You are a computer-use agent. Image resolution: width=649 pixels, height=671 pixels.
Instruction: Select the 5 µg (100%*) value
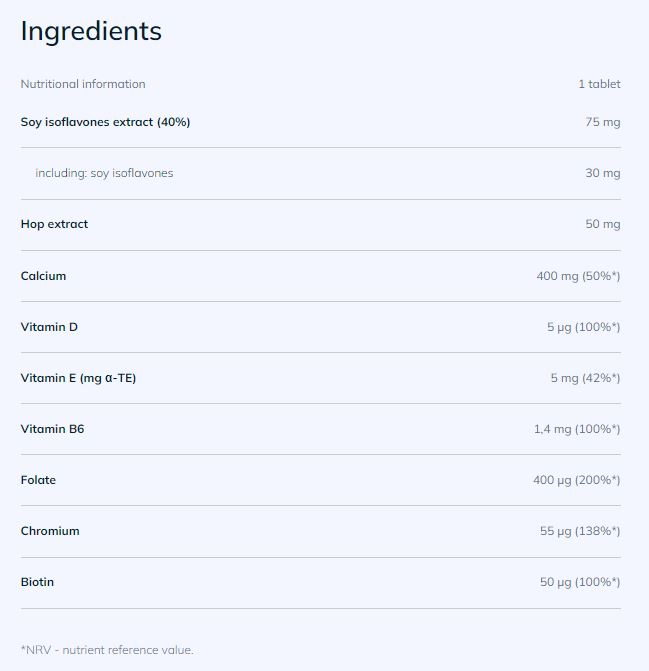click(x=583, y=327)
